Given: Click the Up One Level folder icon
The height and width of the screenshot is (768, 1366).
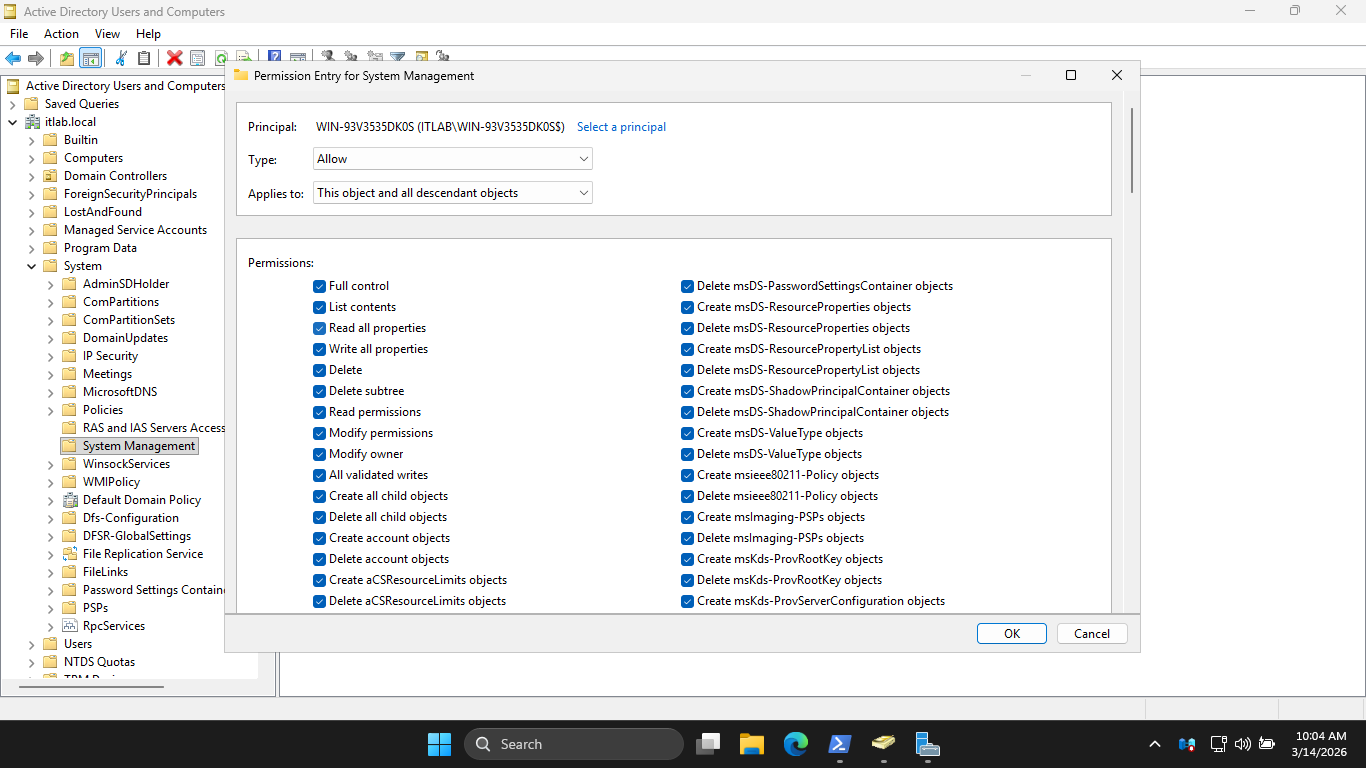Looking at the screenshot, I should 67,58.
